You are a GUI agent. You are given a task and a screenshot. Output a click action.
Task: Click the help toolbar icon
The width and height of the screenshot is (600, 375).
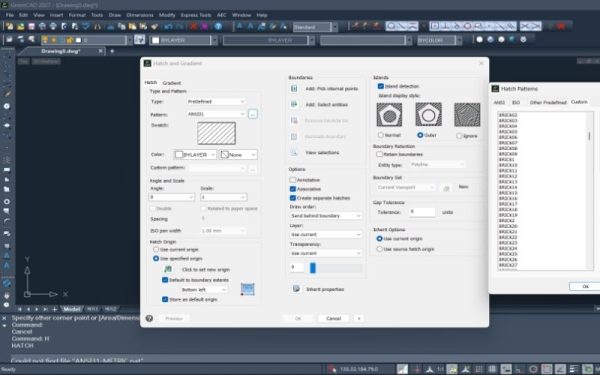[218, 26]
